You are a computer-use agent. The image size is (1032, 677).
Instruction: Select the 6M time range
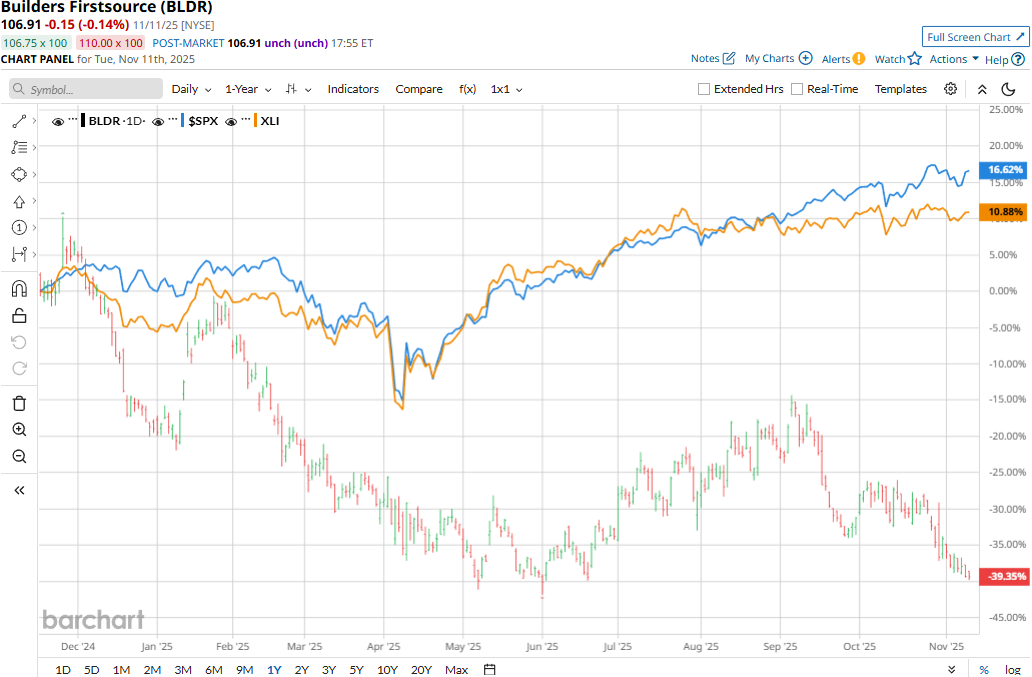pyautogui.click(x=214, y=669)
